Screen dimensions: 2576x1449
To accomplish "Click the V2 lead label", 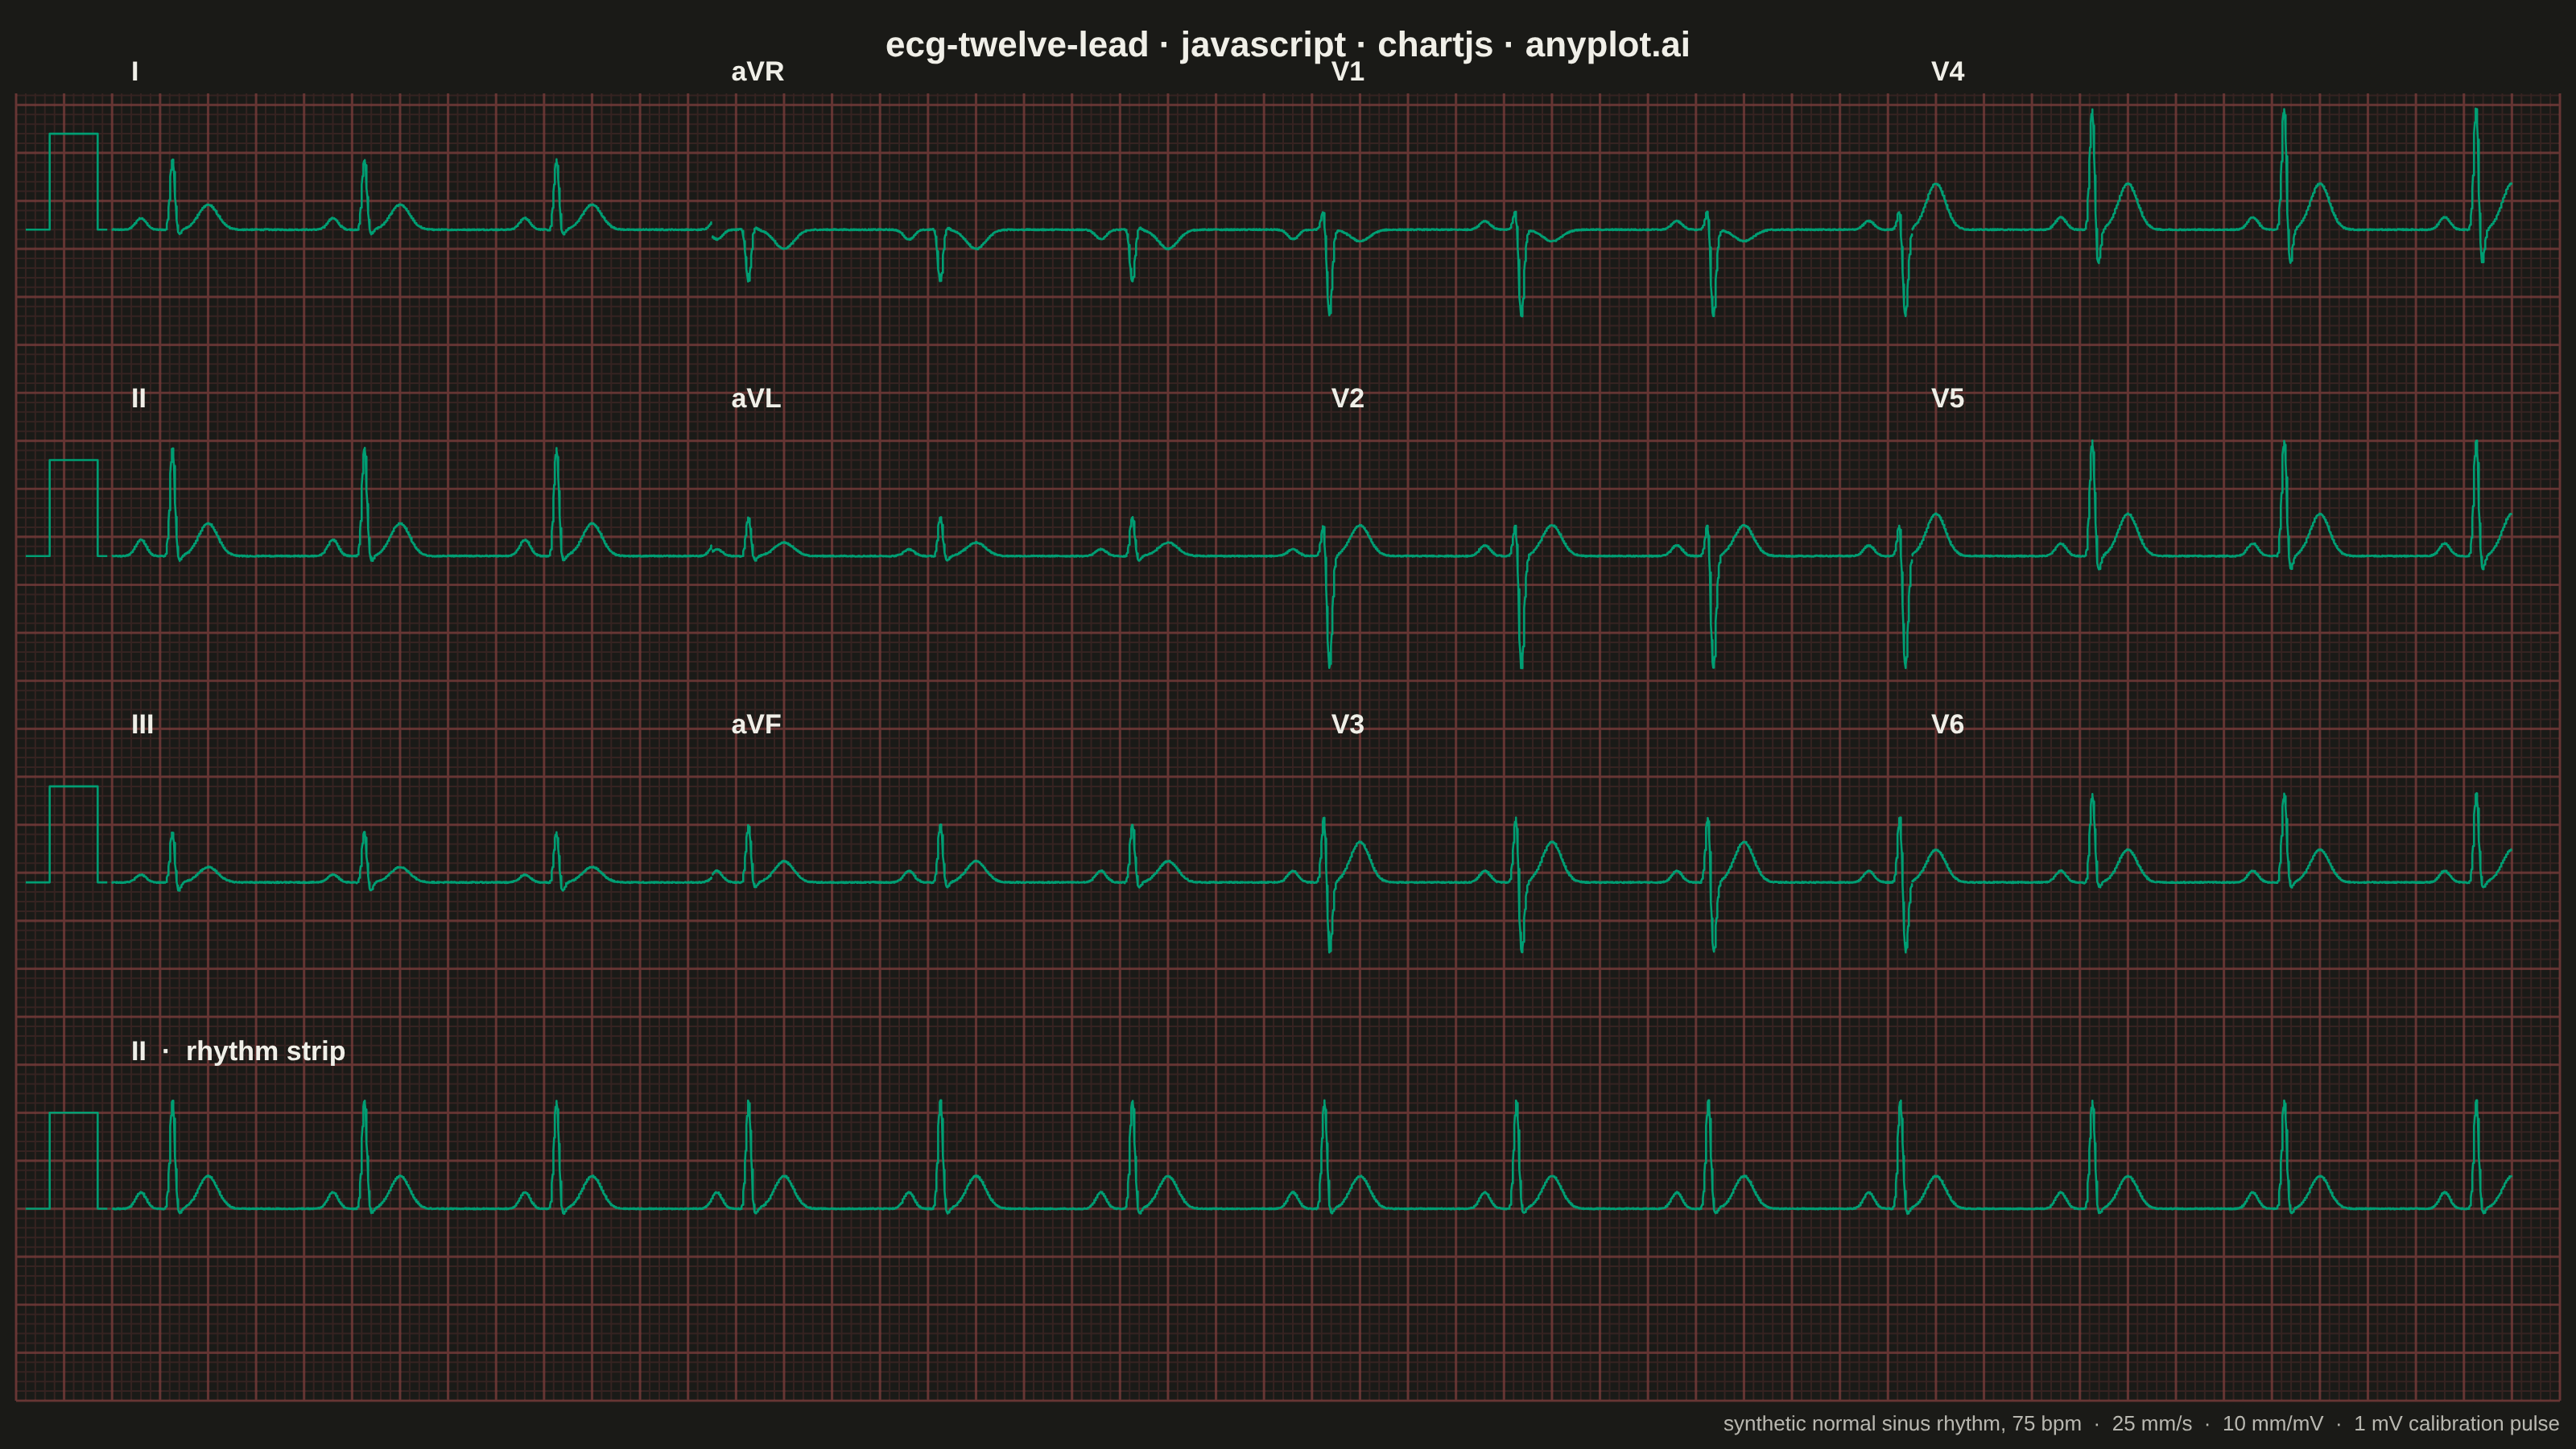I will click(1347, 398).
